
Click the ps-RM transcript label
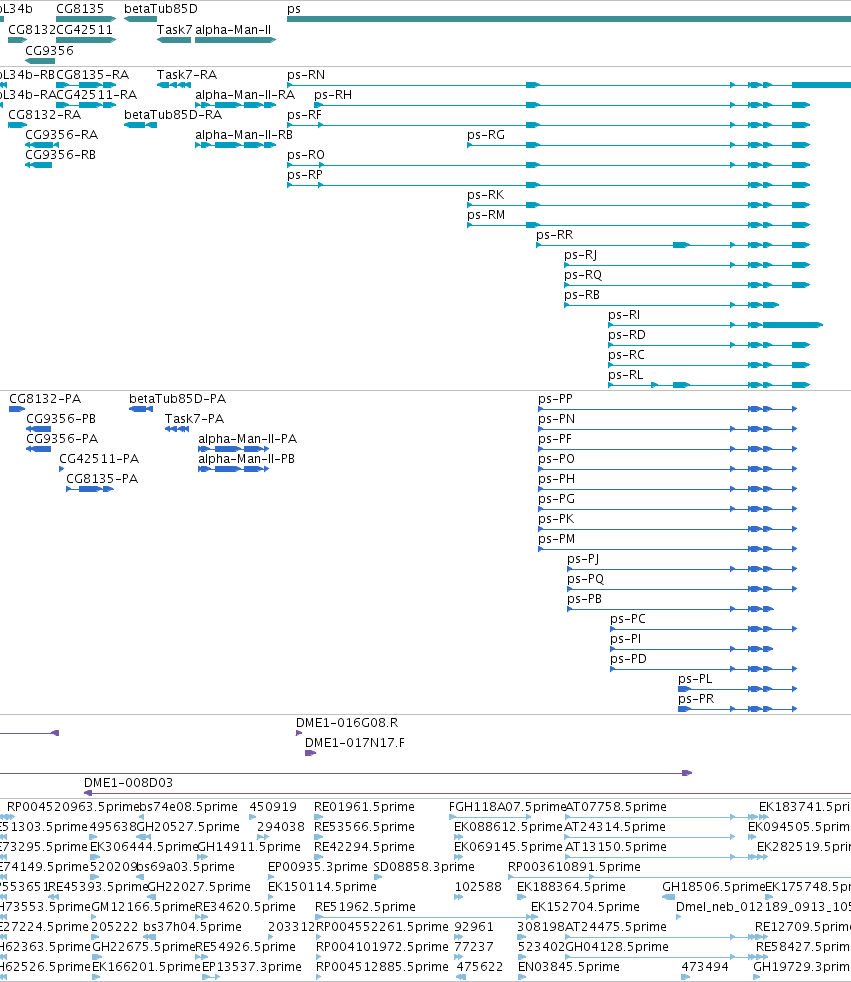point(486,215)
